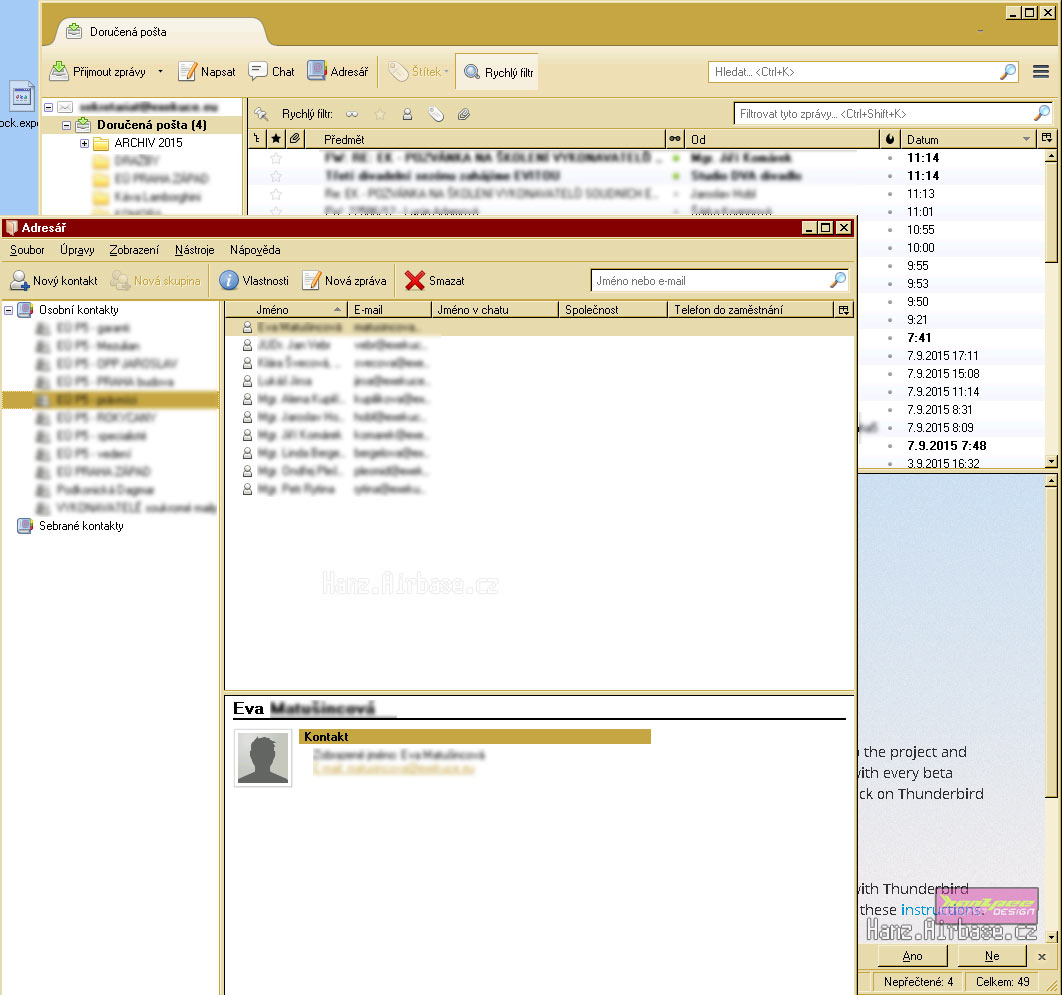
Task: Click the Hledat global search field
Action: tap(863, 72)
